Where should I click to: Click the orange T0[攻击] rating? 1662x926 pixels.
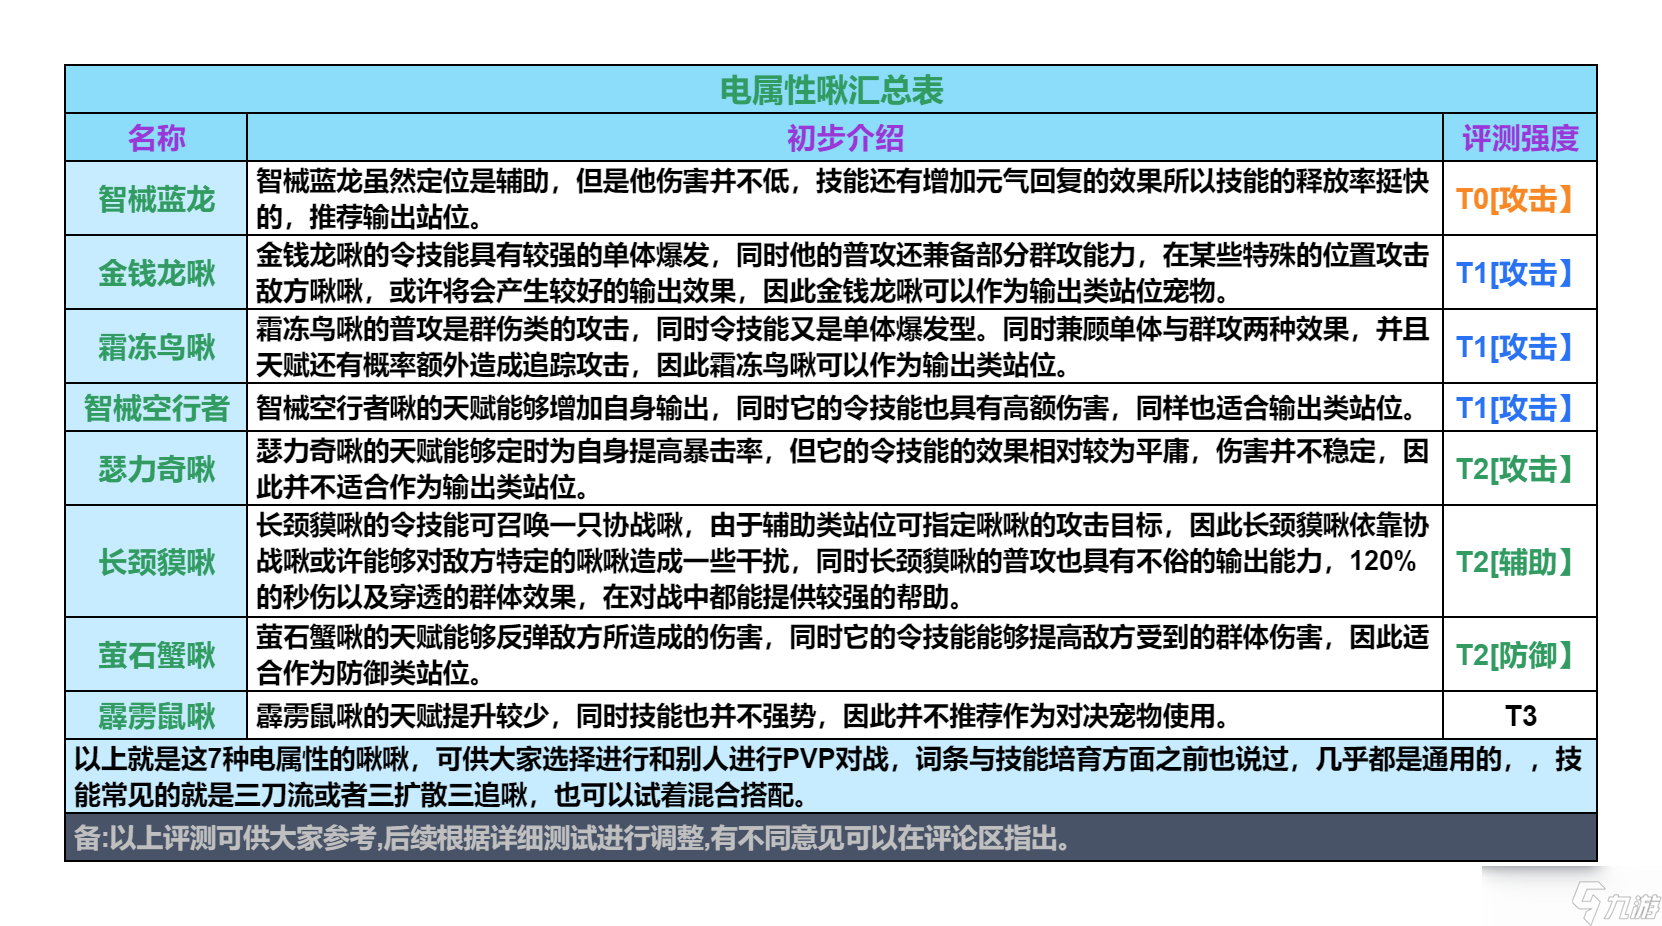coord(1515,199)
